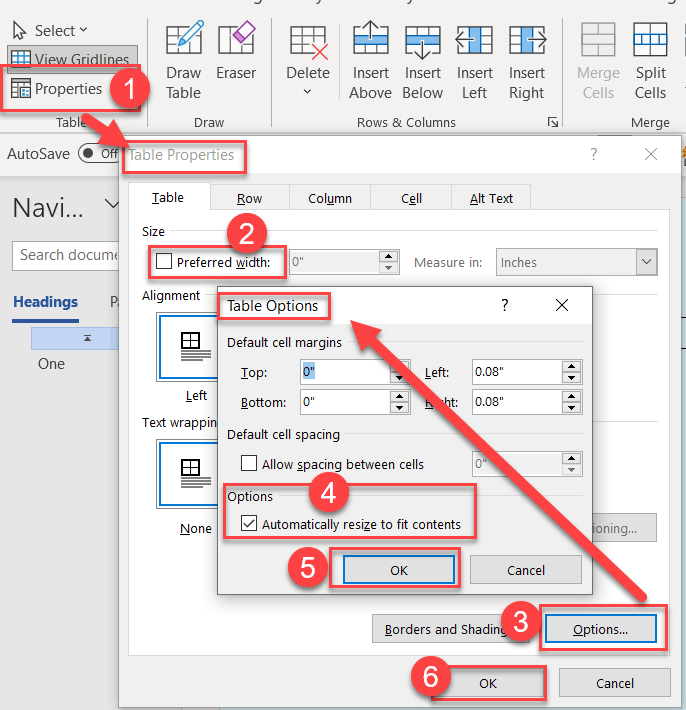Open the Measure in dropdown
Screen dimensions: 686x710
click(x=646, y=262)
